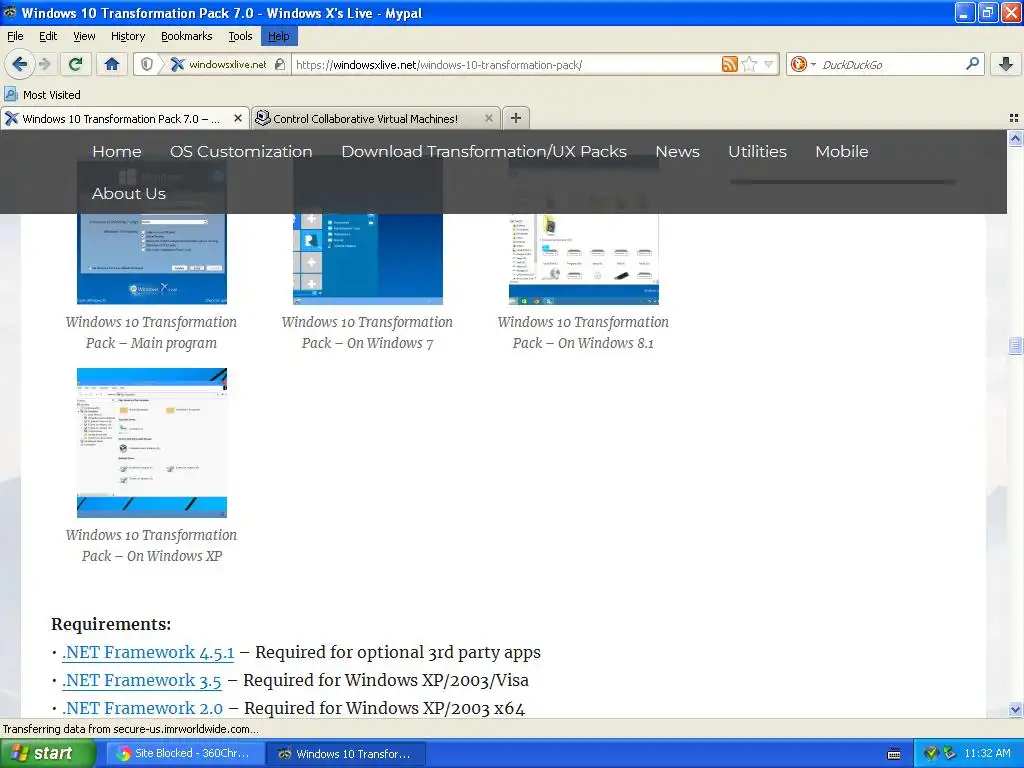Viewport: 1024px width, 768px height.
Task: Open the DuckDuckGo search engine dropdown
Action: [803, 64]
